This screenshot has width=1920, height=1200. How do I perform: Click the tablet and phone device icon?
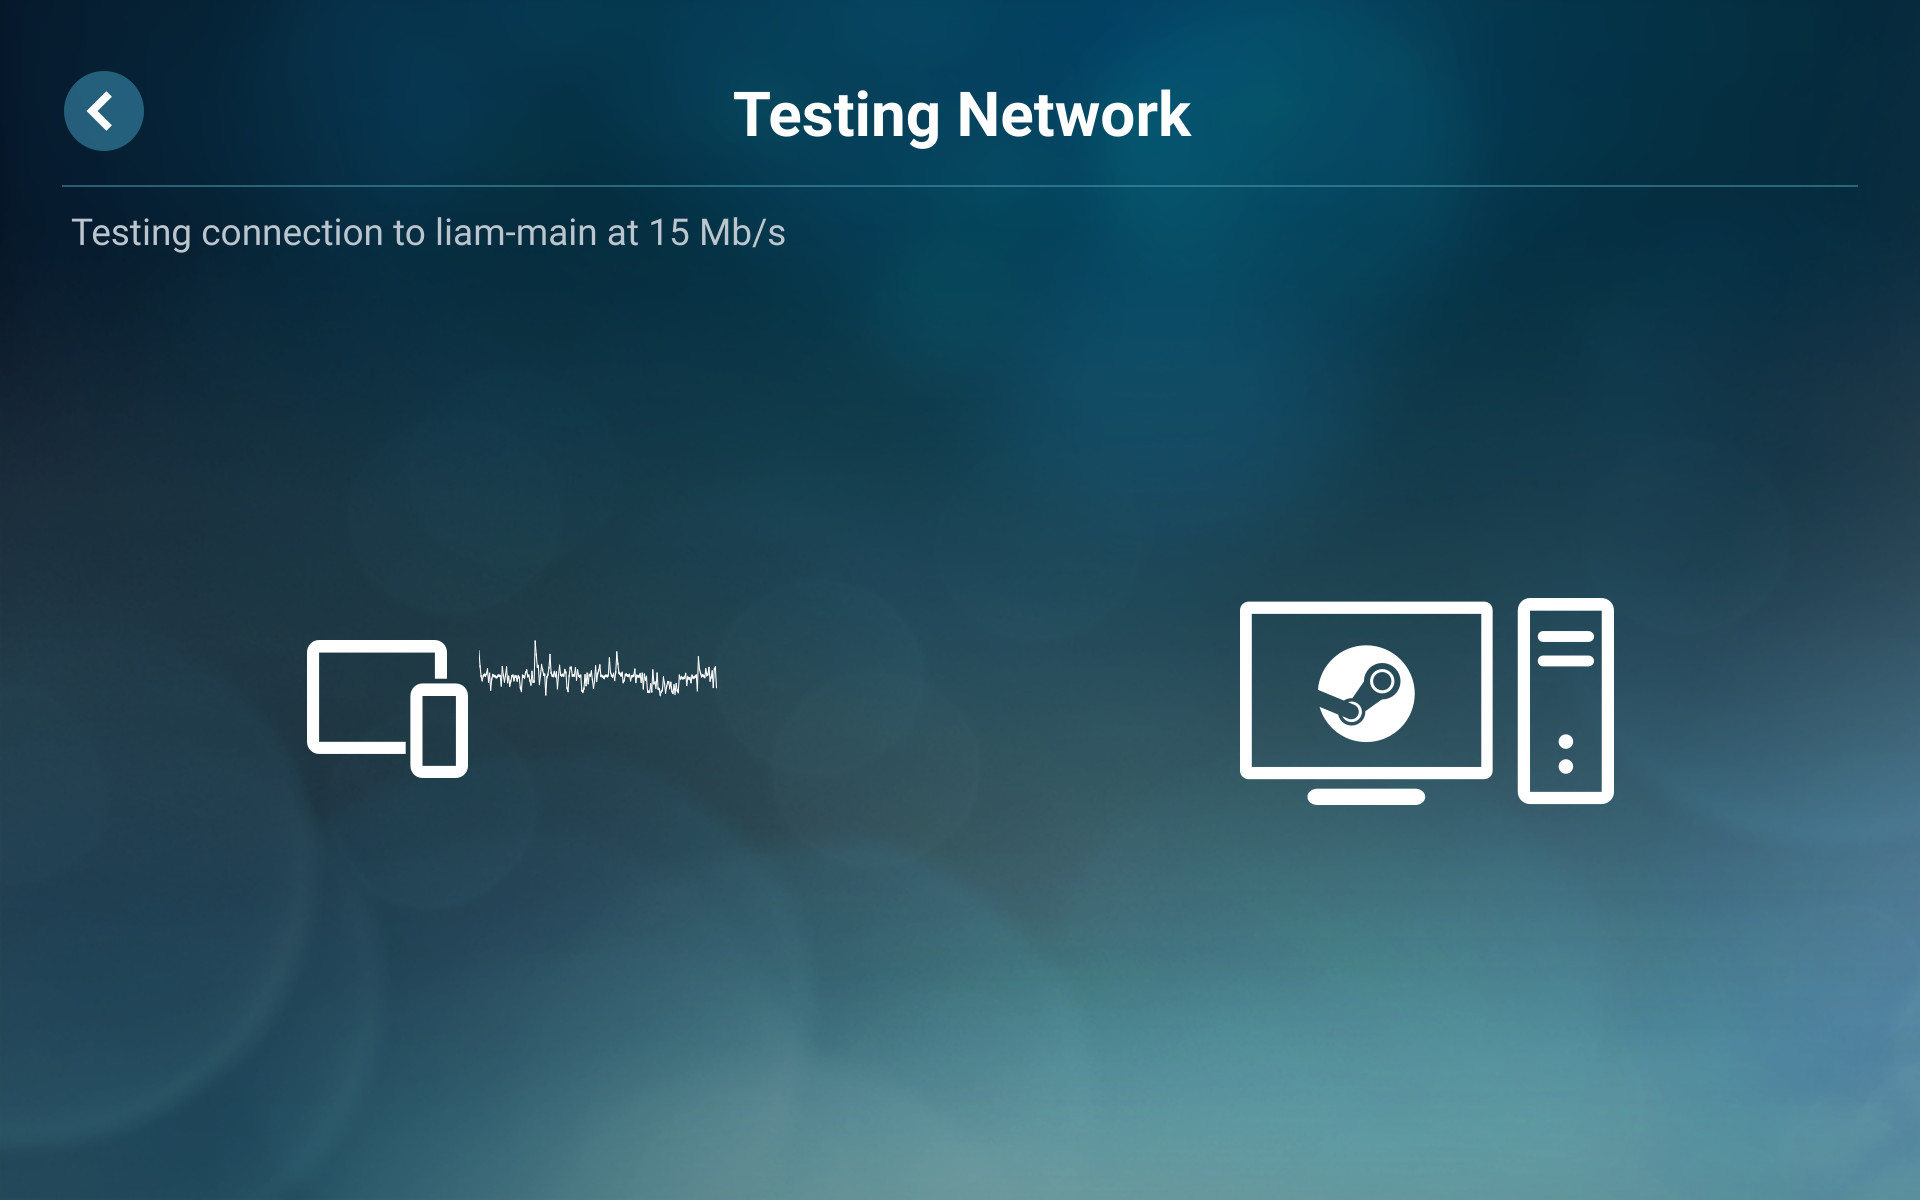[x=388, y=708]
